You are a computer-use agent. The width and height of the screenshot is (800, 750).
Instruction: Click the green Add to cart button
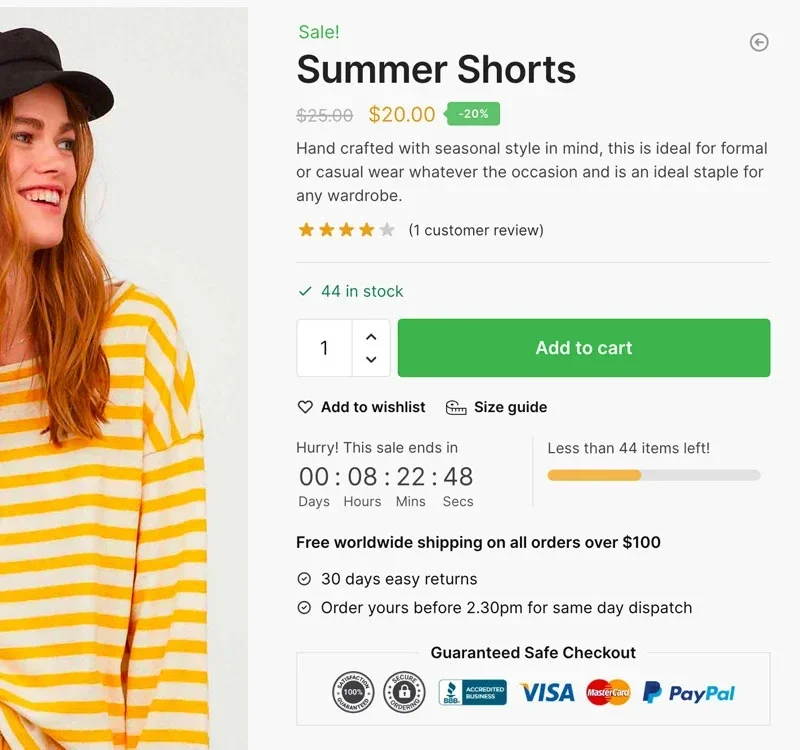click(x=584, y=348)
